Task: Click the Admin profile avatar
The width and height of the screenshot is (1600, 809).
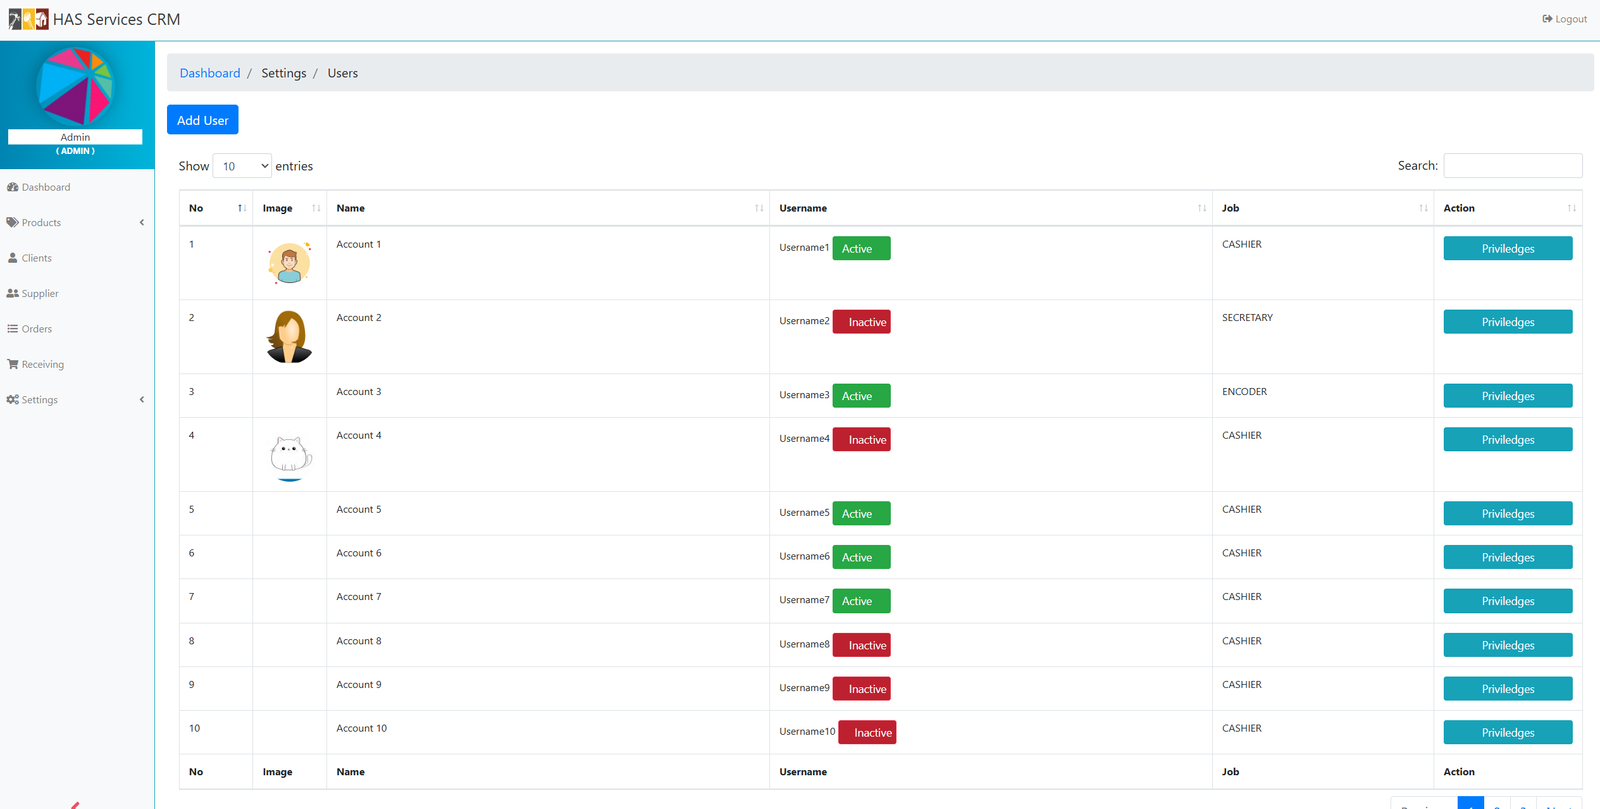Action: pos(75,86)
